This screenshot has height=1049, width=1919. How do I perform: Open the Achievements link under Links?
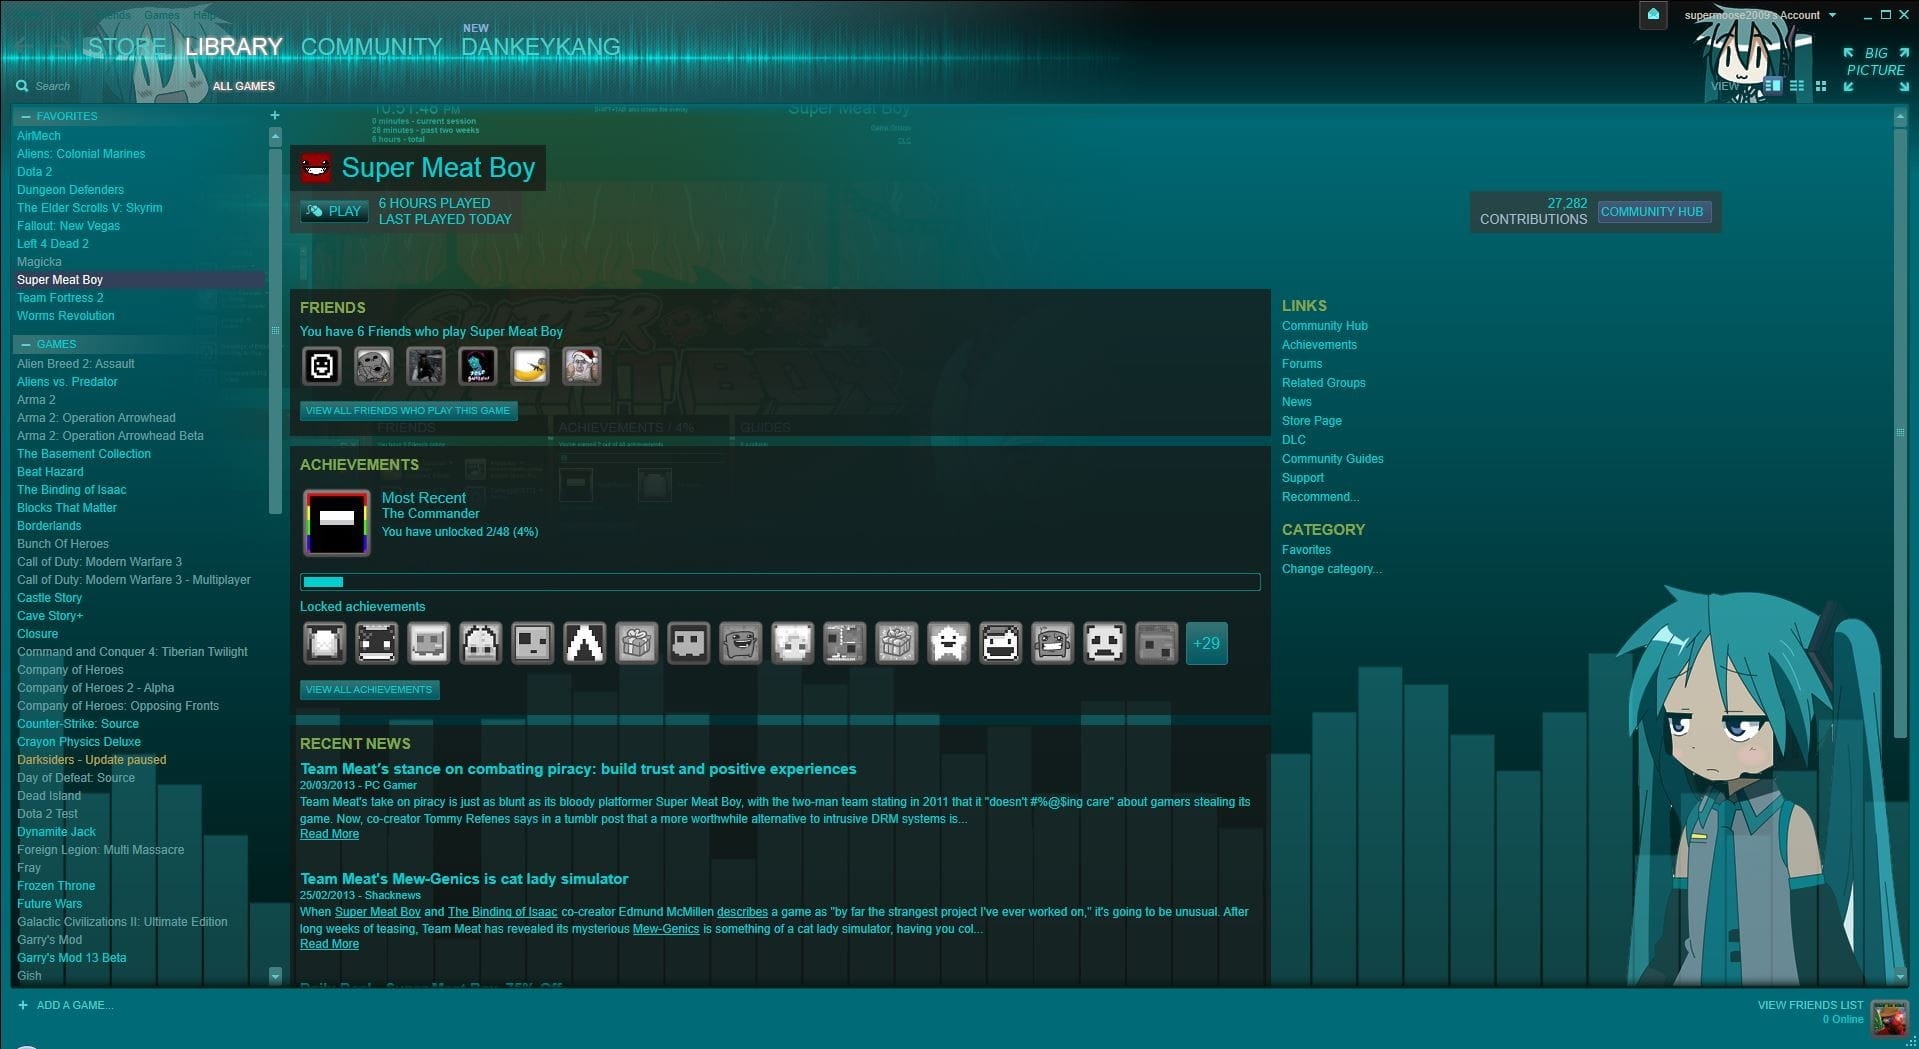[1319, 345]
